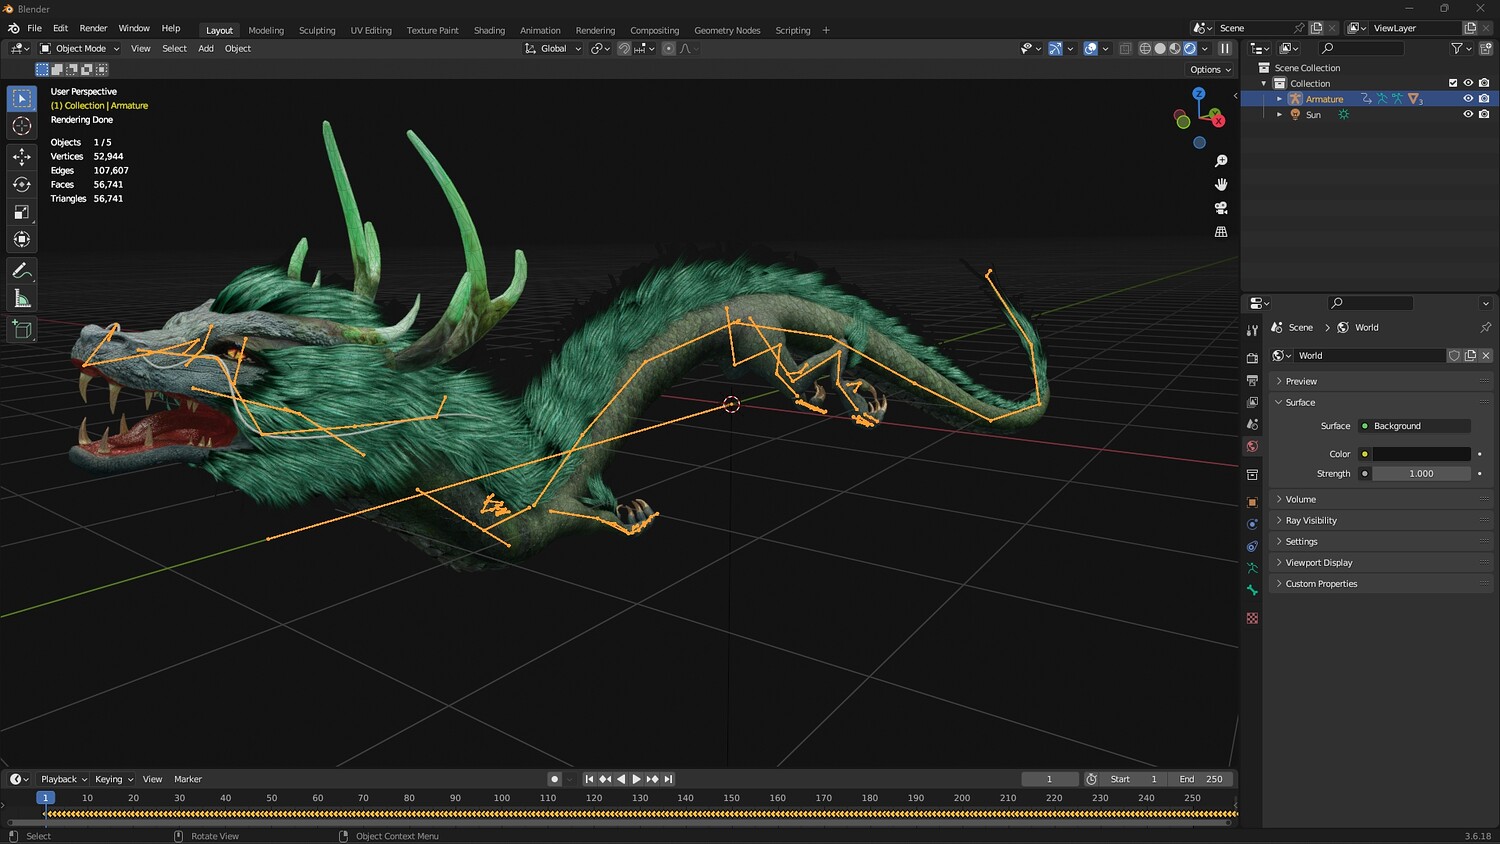Viewport: 1500px width, 844px height.
Task: Pick the Measure ruler tool
Action: (21, 299)
